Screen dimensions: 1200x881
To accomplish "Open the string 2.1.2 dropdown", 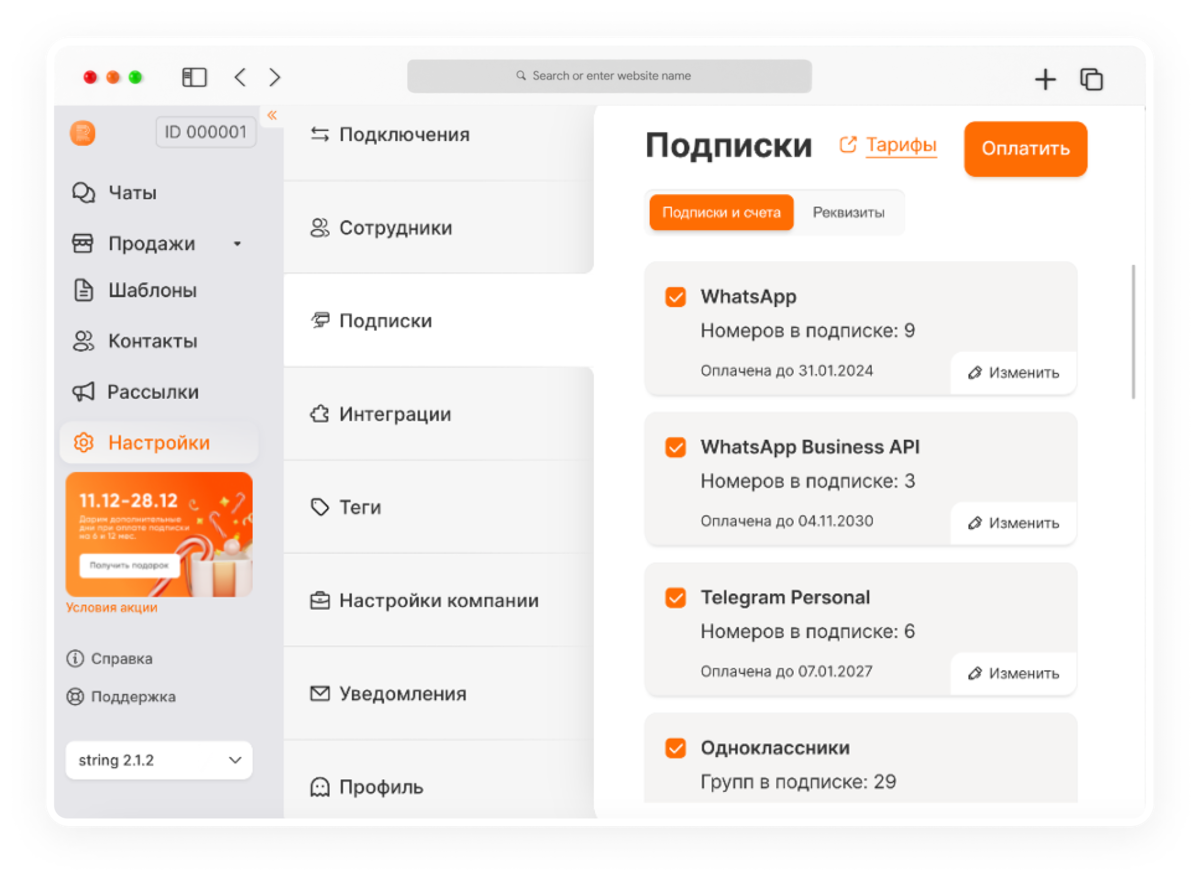I will coord(159,760).
